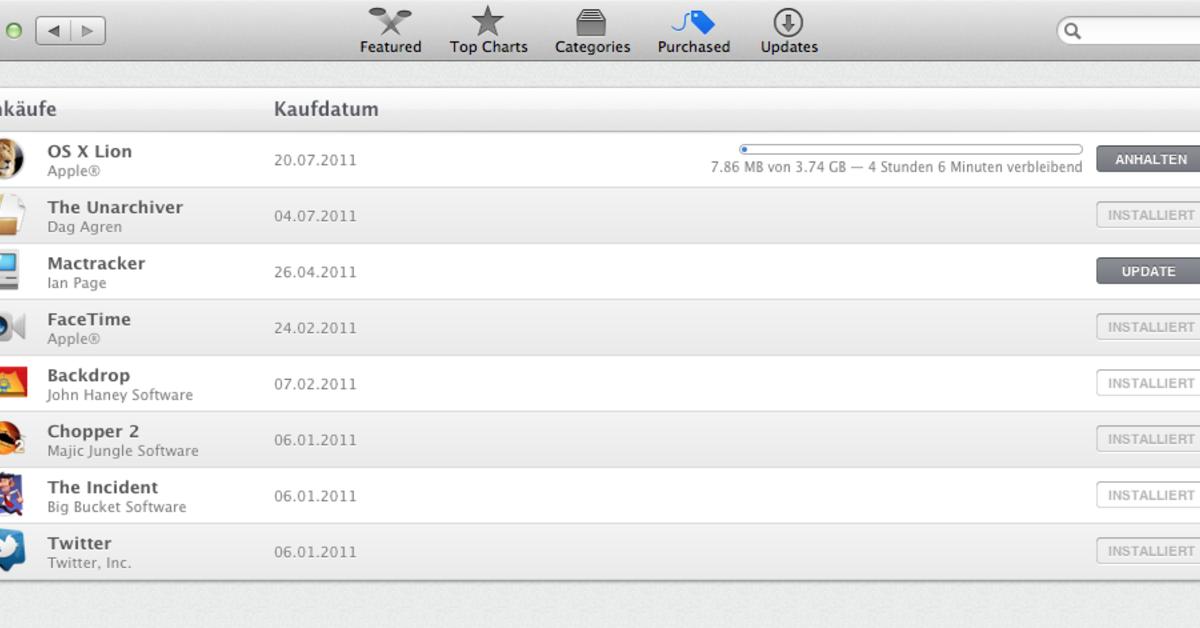Click purchase date 20.07.2011

coord(315,160)
